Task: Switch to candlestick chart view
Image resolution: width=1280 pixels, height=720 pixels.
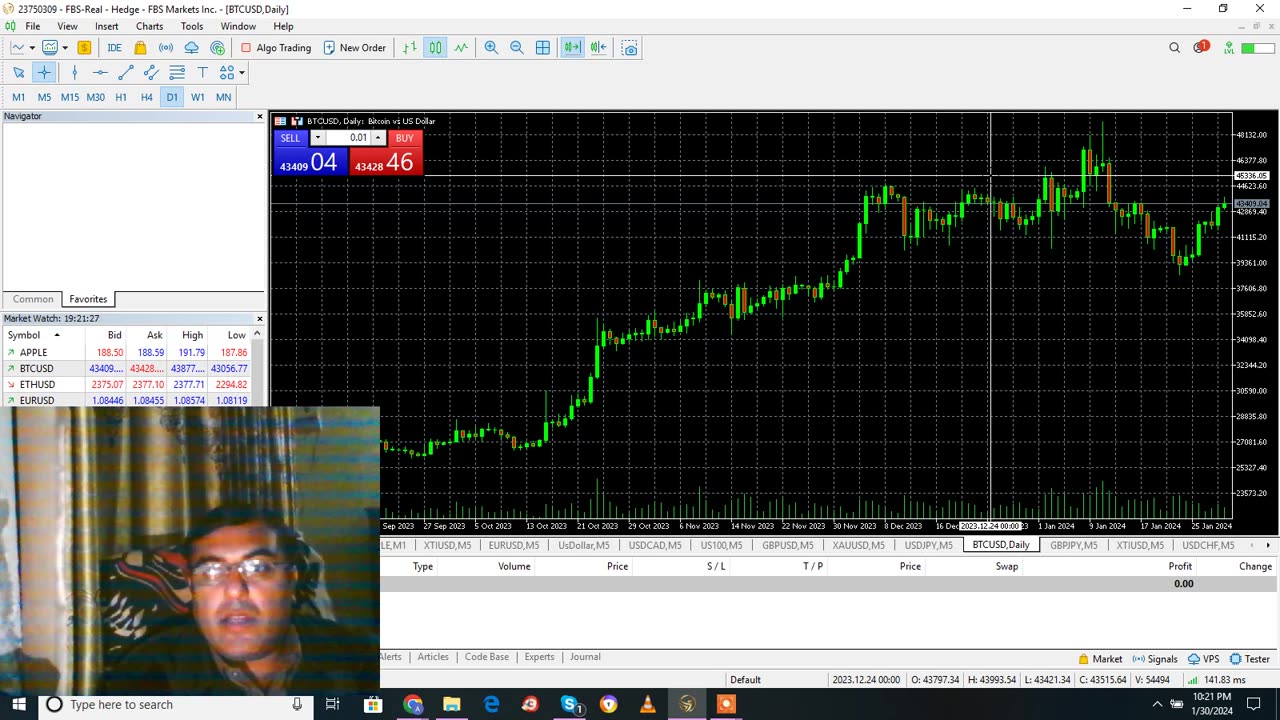Action: pos(436,48)
